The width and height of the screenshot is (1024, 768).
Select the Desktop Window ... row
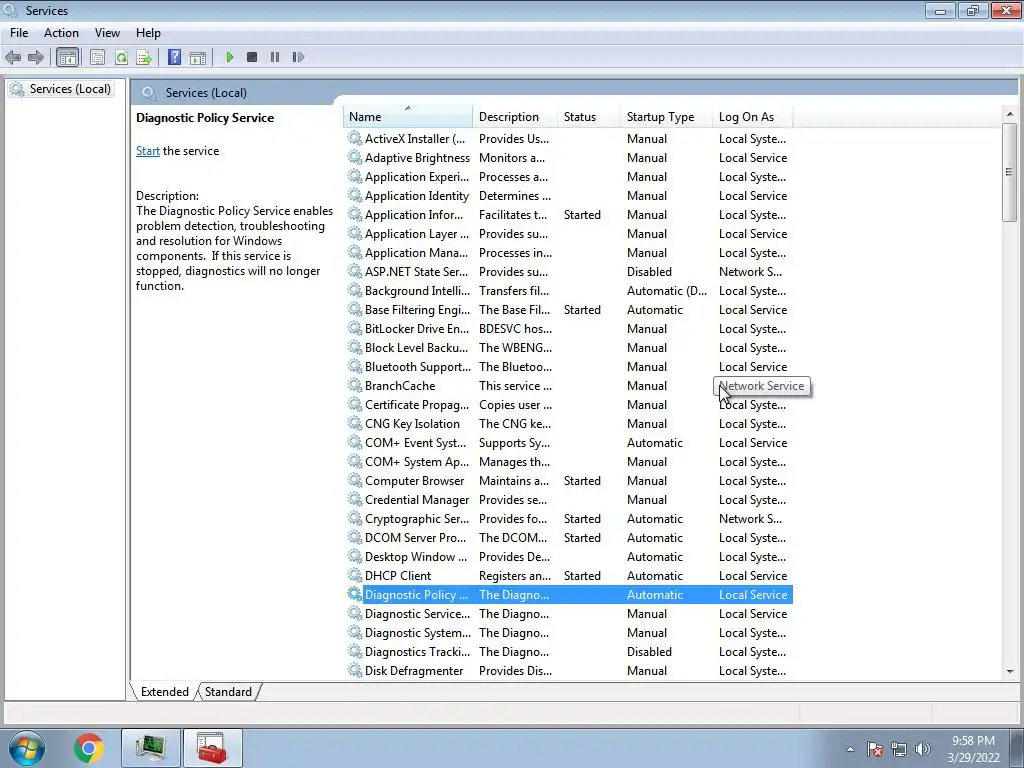(x=568, y=556)
